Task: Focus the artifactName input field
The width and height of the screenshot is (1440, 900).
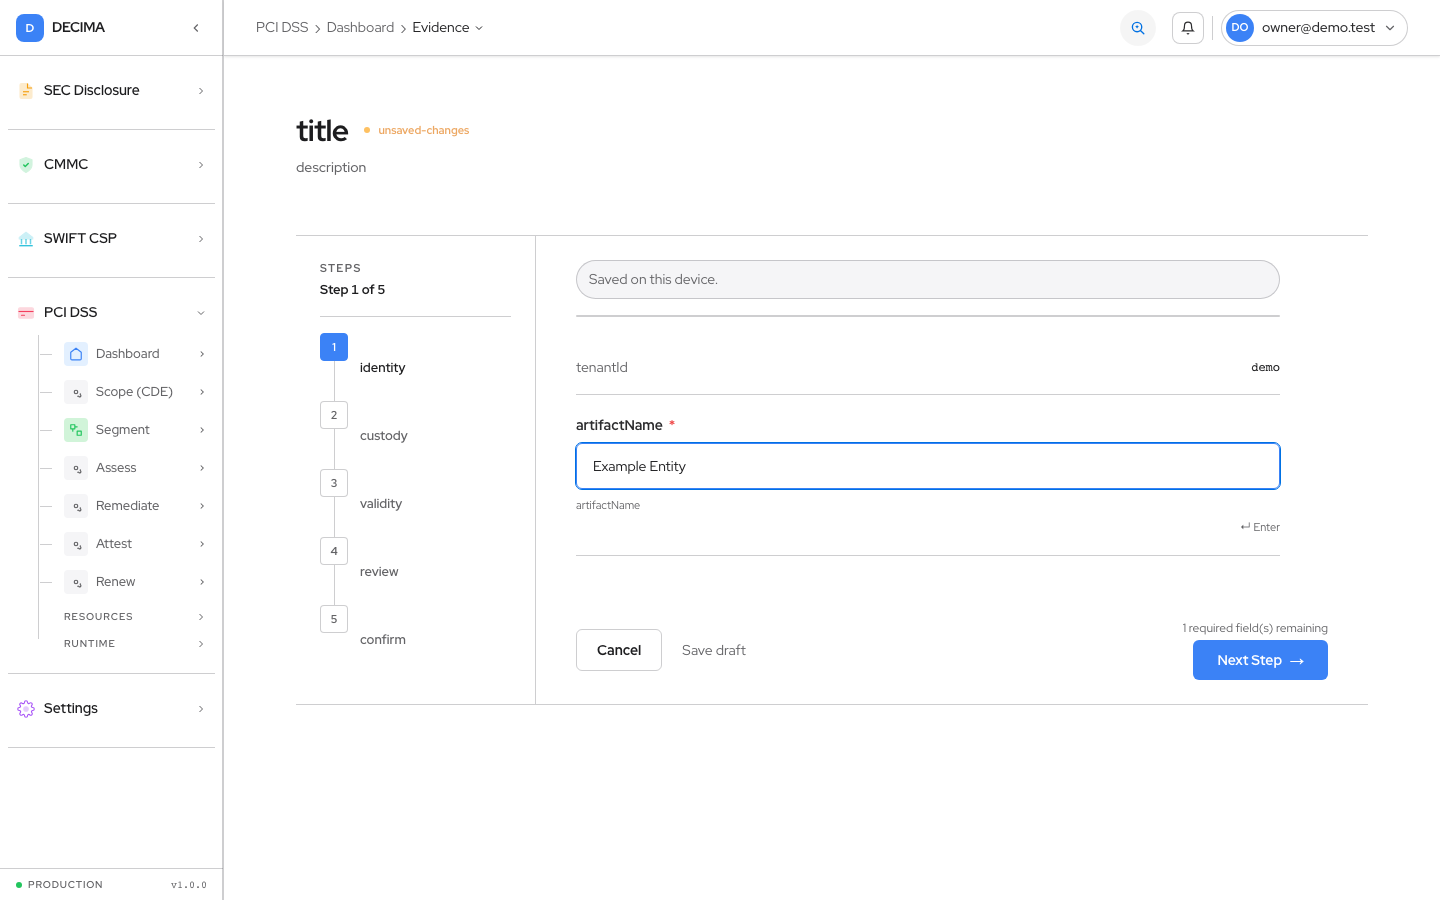Action: (928, 466)
